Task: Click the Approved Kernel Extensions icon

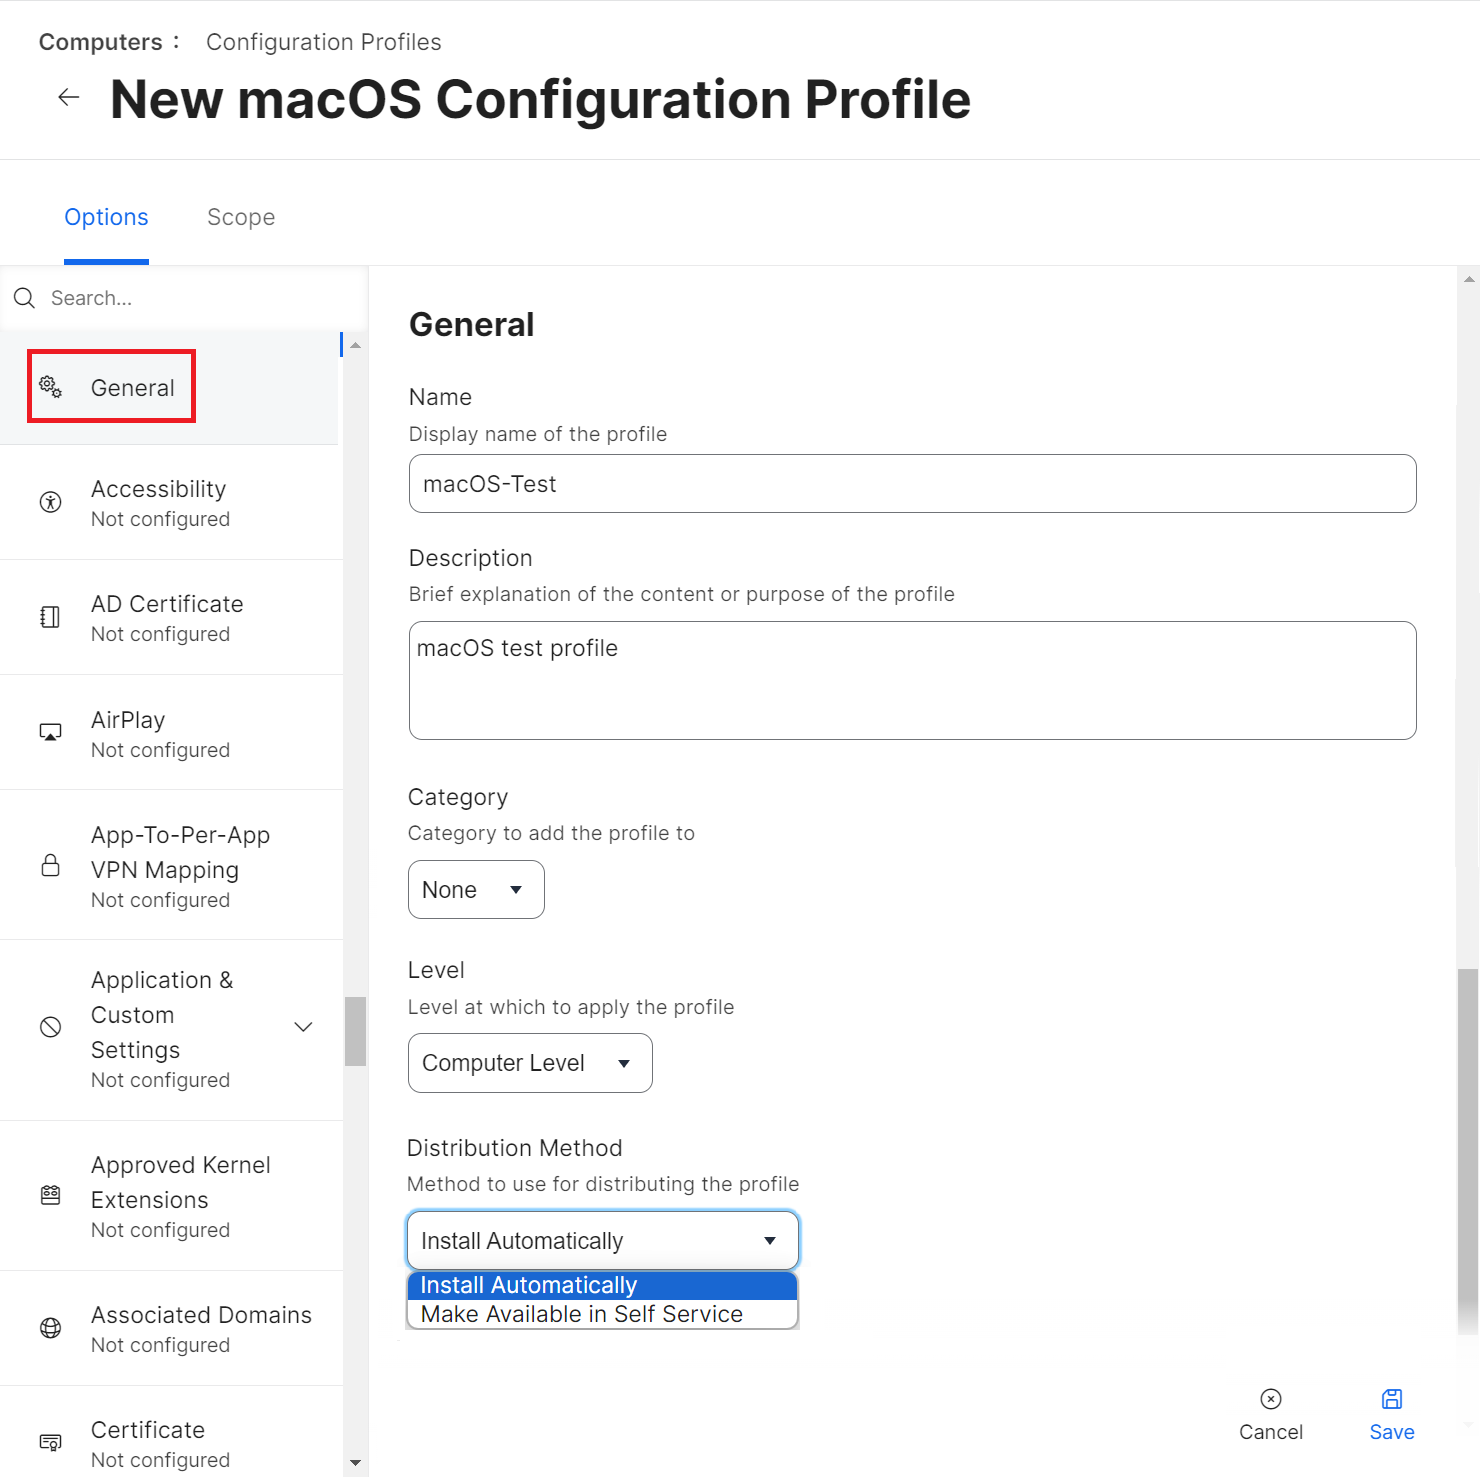Action: click(50, 1195)
